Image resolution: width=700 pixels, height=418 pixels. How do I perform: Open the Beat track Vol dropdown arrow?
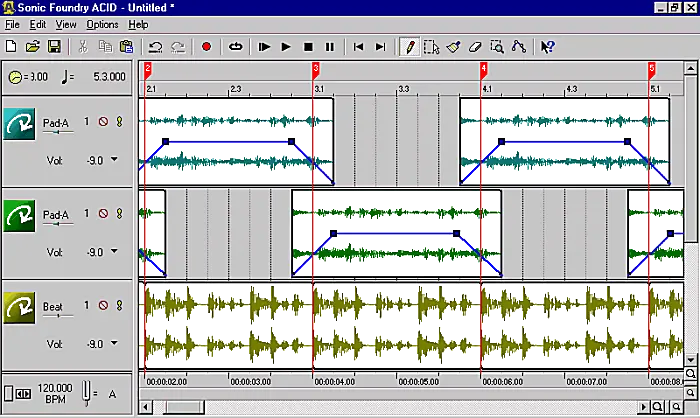pyautogui.click(x=114, y=343)
